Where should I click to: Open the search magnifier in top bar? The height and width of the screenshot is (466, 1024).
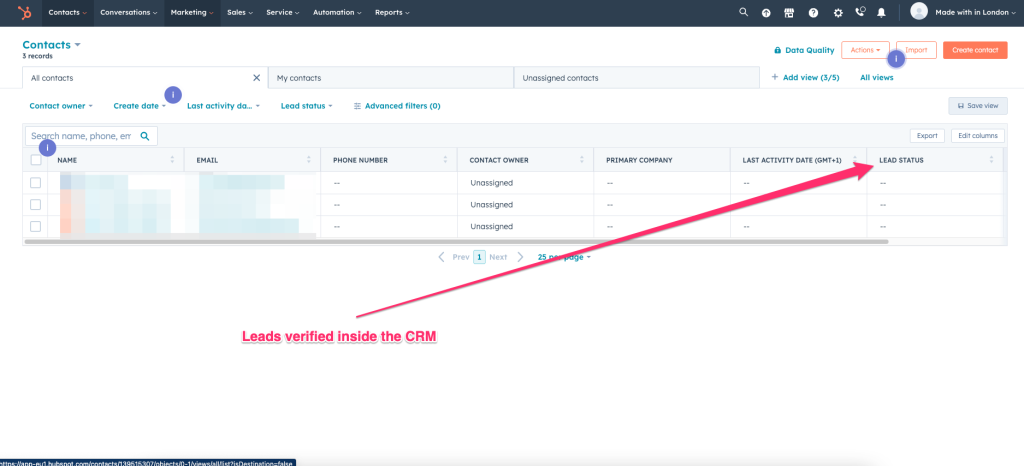pyautogui.click(x=743, y=12)
